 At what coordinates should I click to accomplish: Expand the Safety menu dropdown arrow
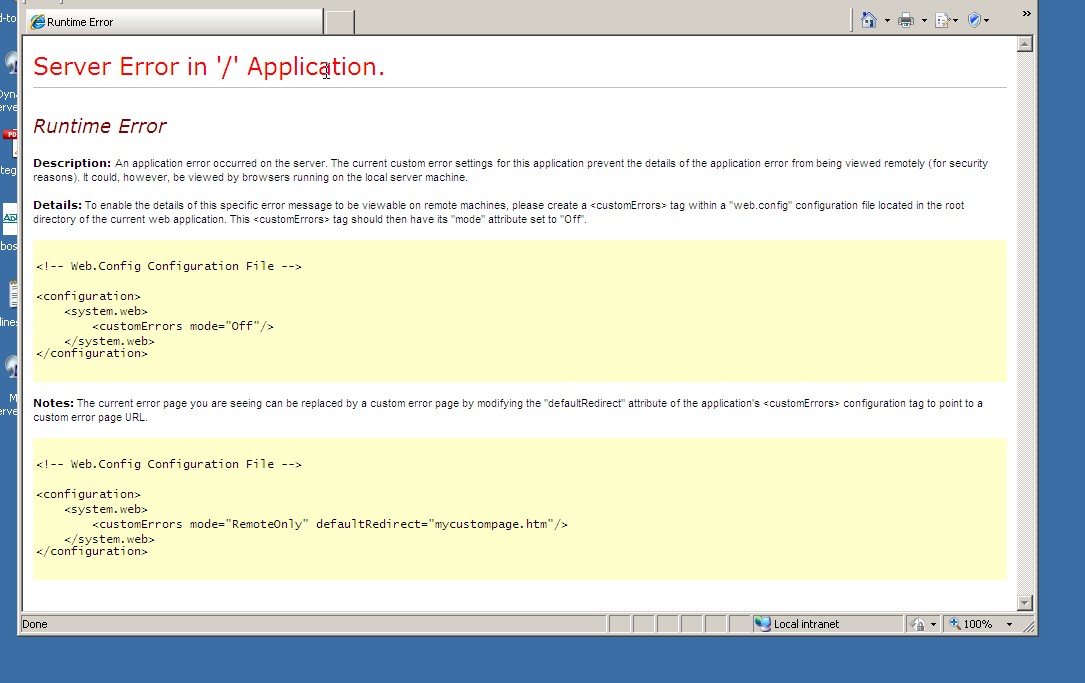tap(987, 21)
